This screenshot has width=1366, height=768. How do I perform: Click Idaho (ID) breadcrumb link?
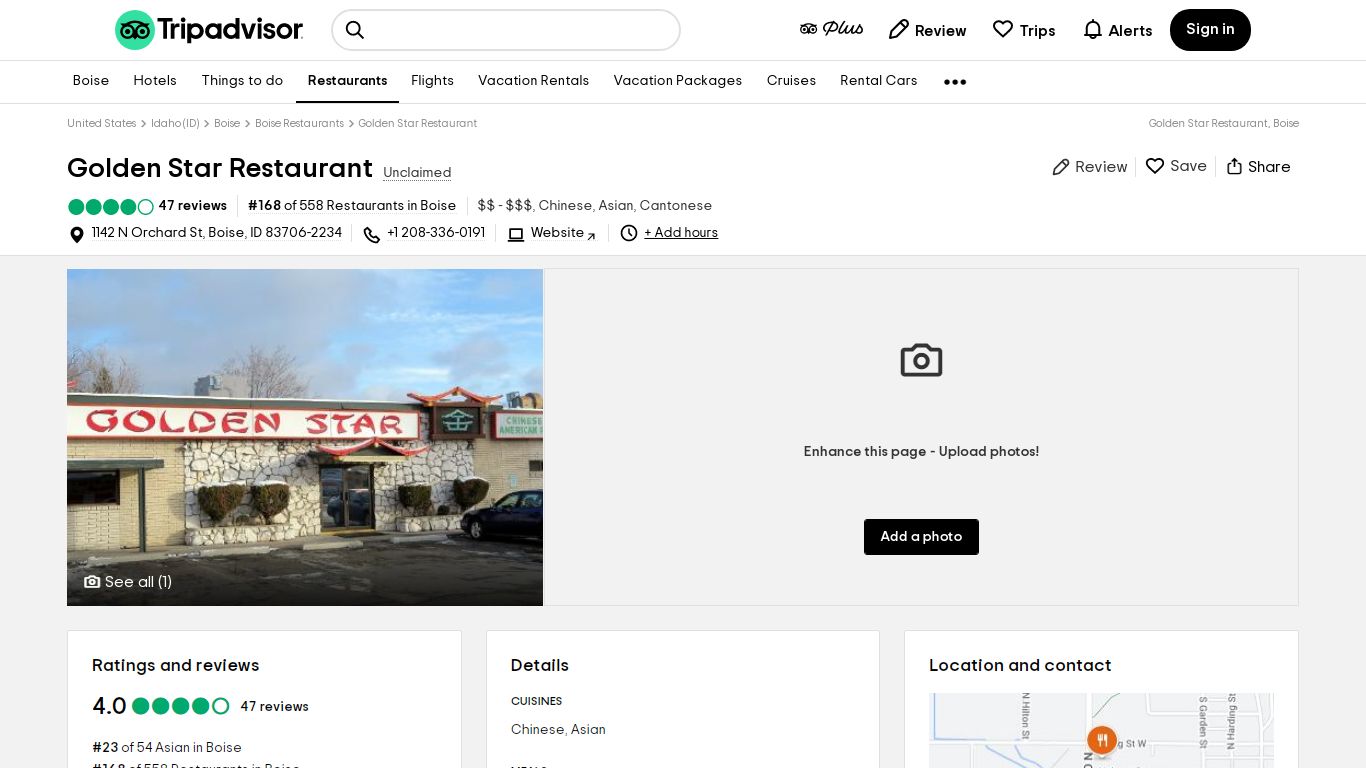175,124
